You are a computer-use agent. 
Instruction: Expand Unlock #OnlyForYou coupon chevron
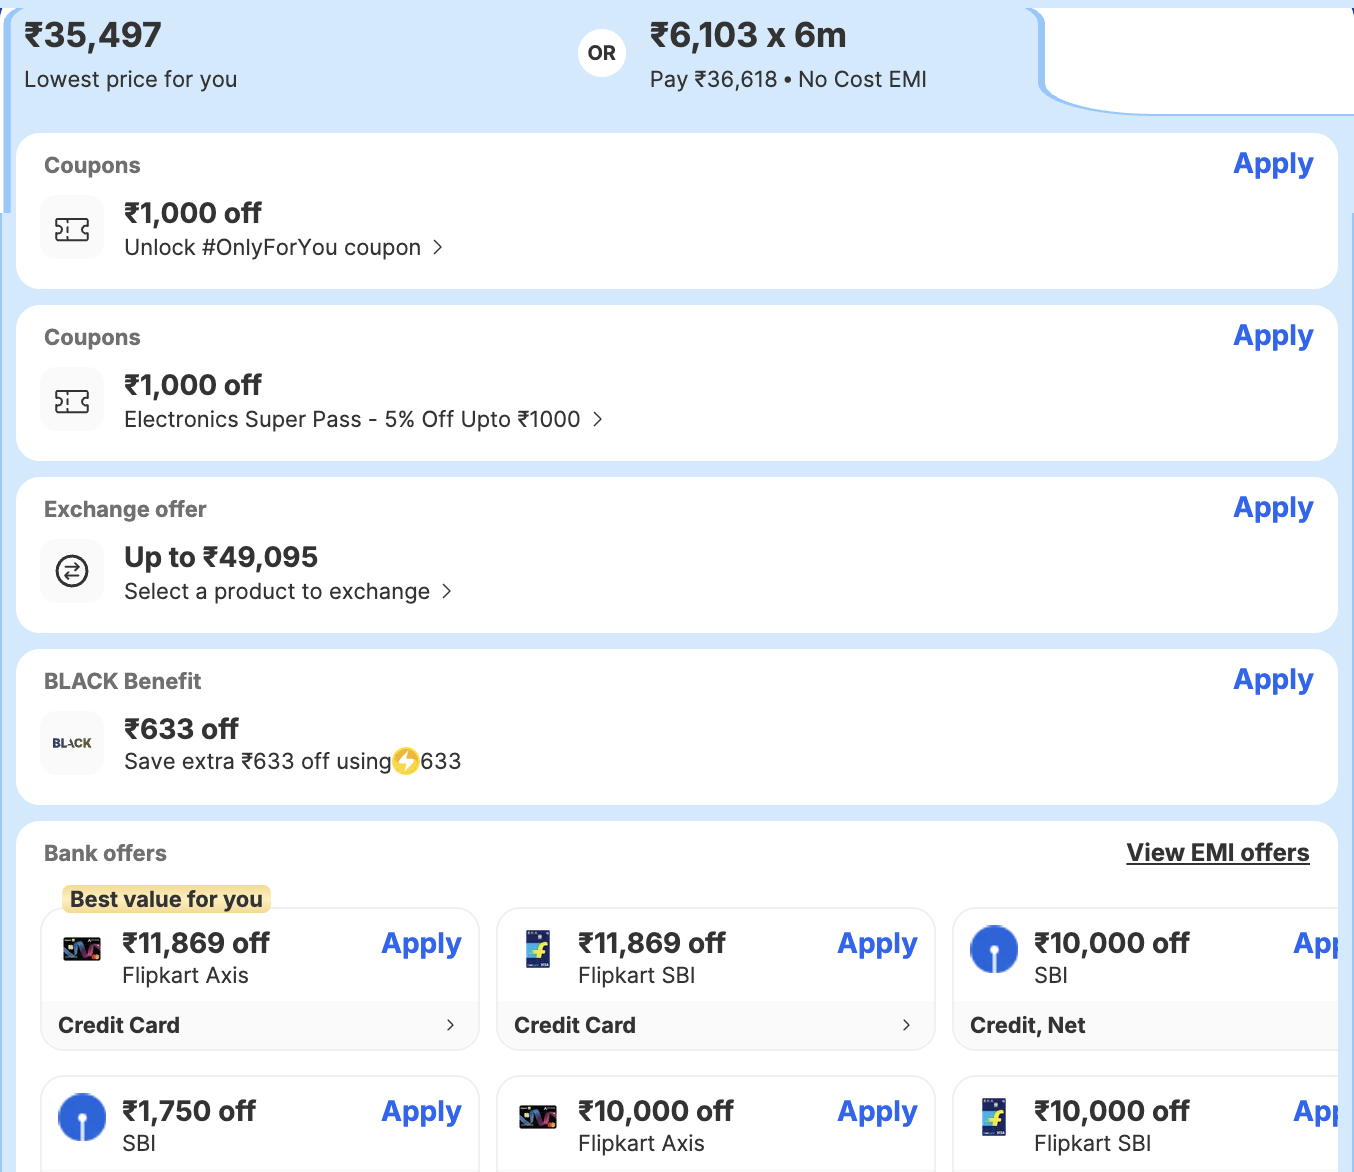tap(438, 247)
